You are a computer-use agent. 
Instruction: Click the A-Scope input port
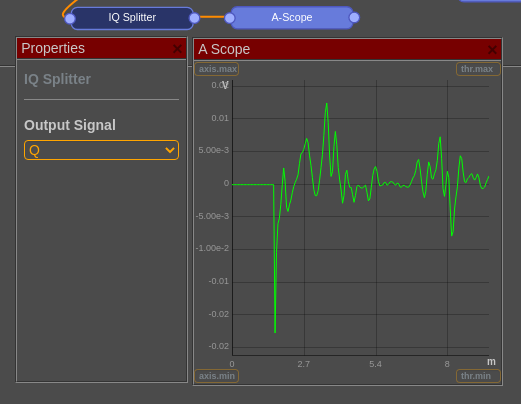tap(230, 18)
